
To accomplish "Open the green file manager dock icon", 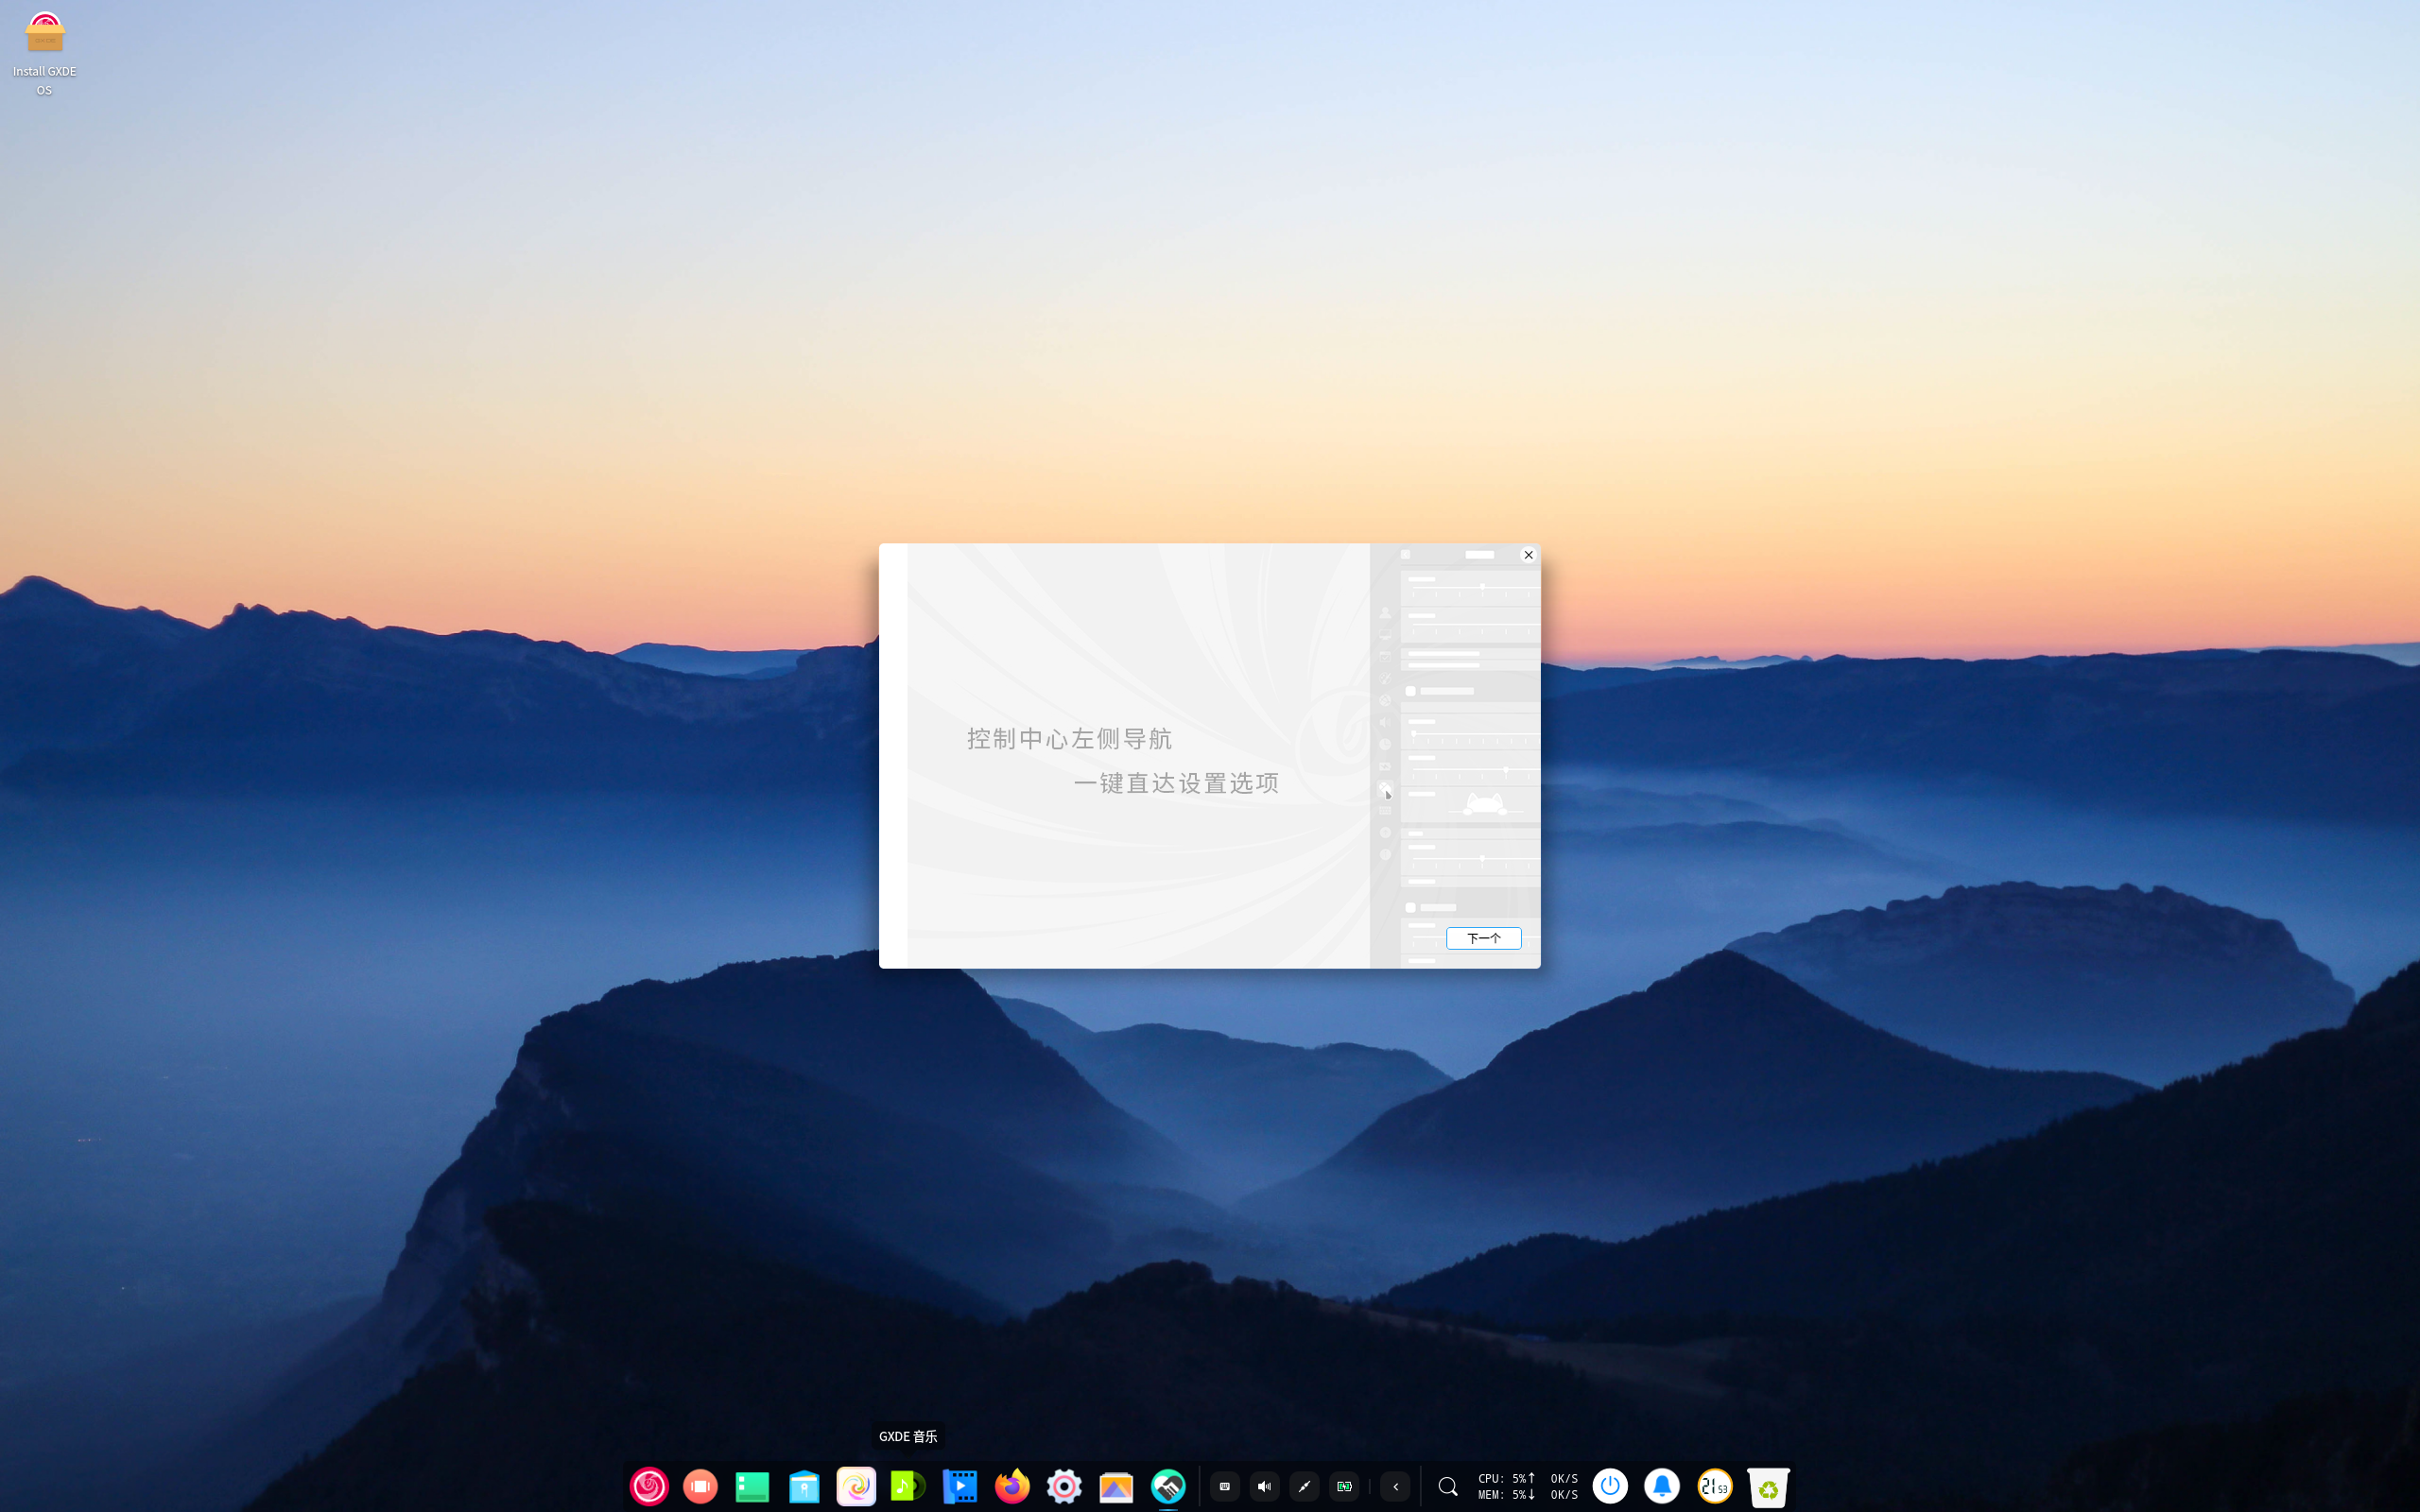I will click(752, 1486).
